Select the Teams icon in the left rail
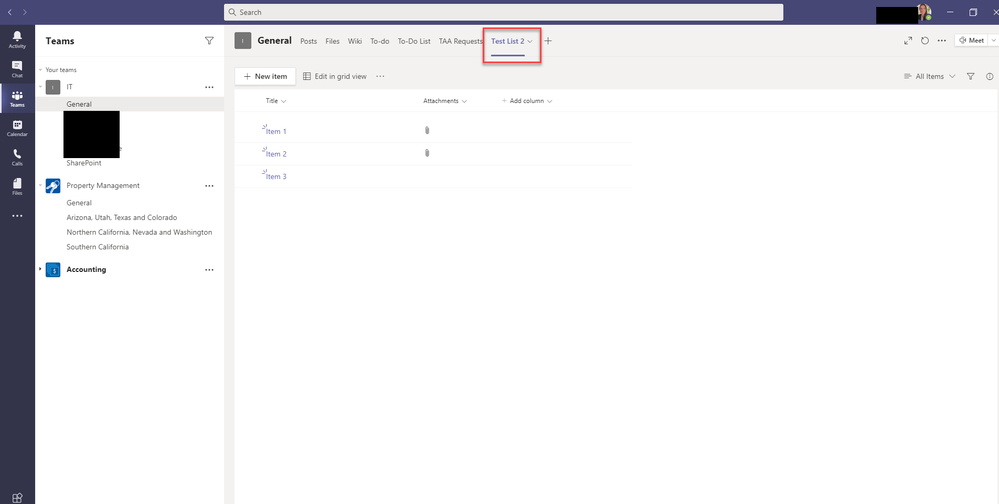Image resolution: width=999 pixels, height=504 pixels. pos(17,98)
